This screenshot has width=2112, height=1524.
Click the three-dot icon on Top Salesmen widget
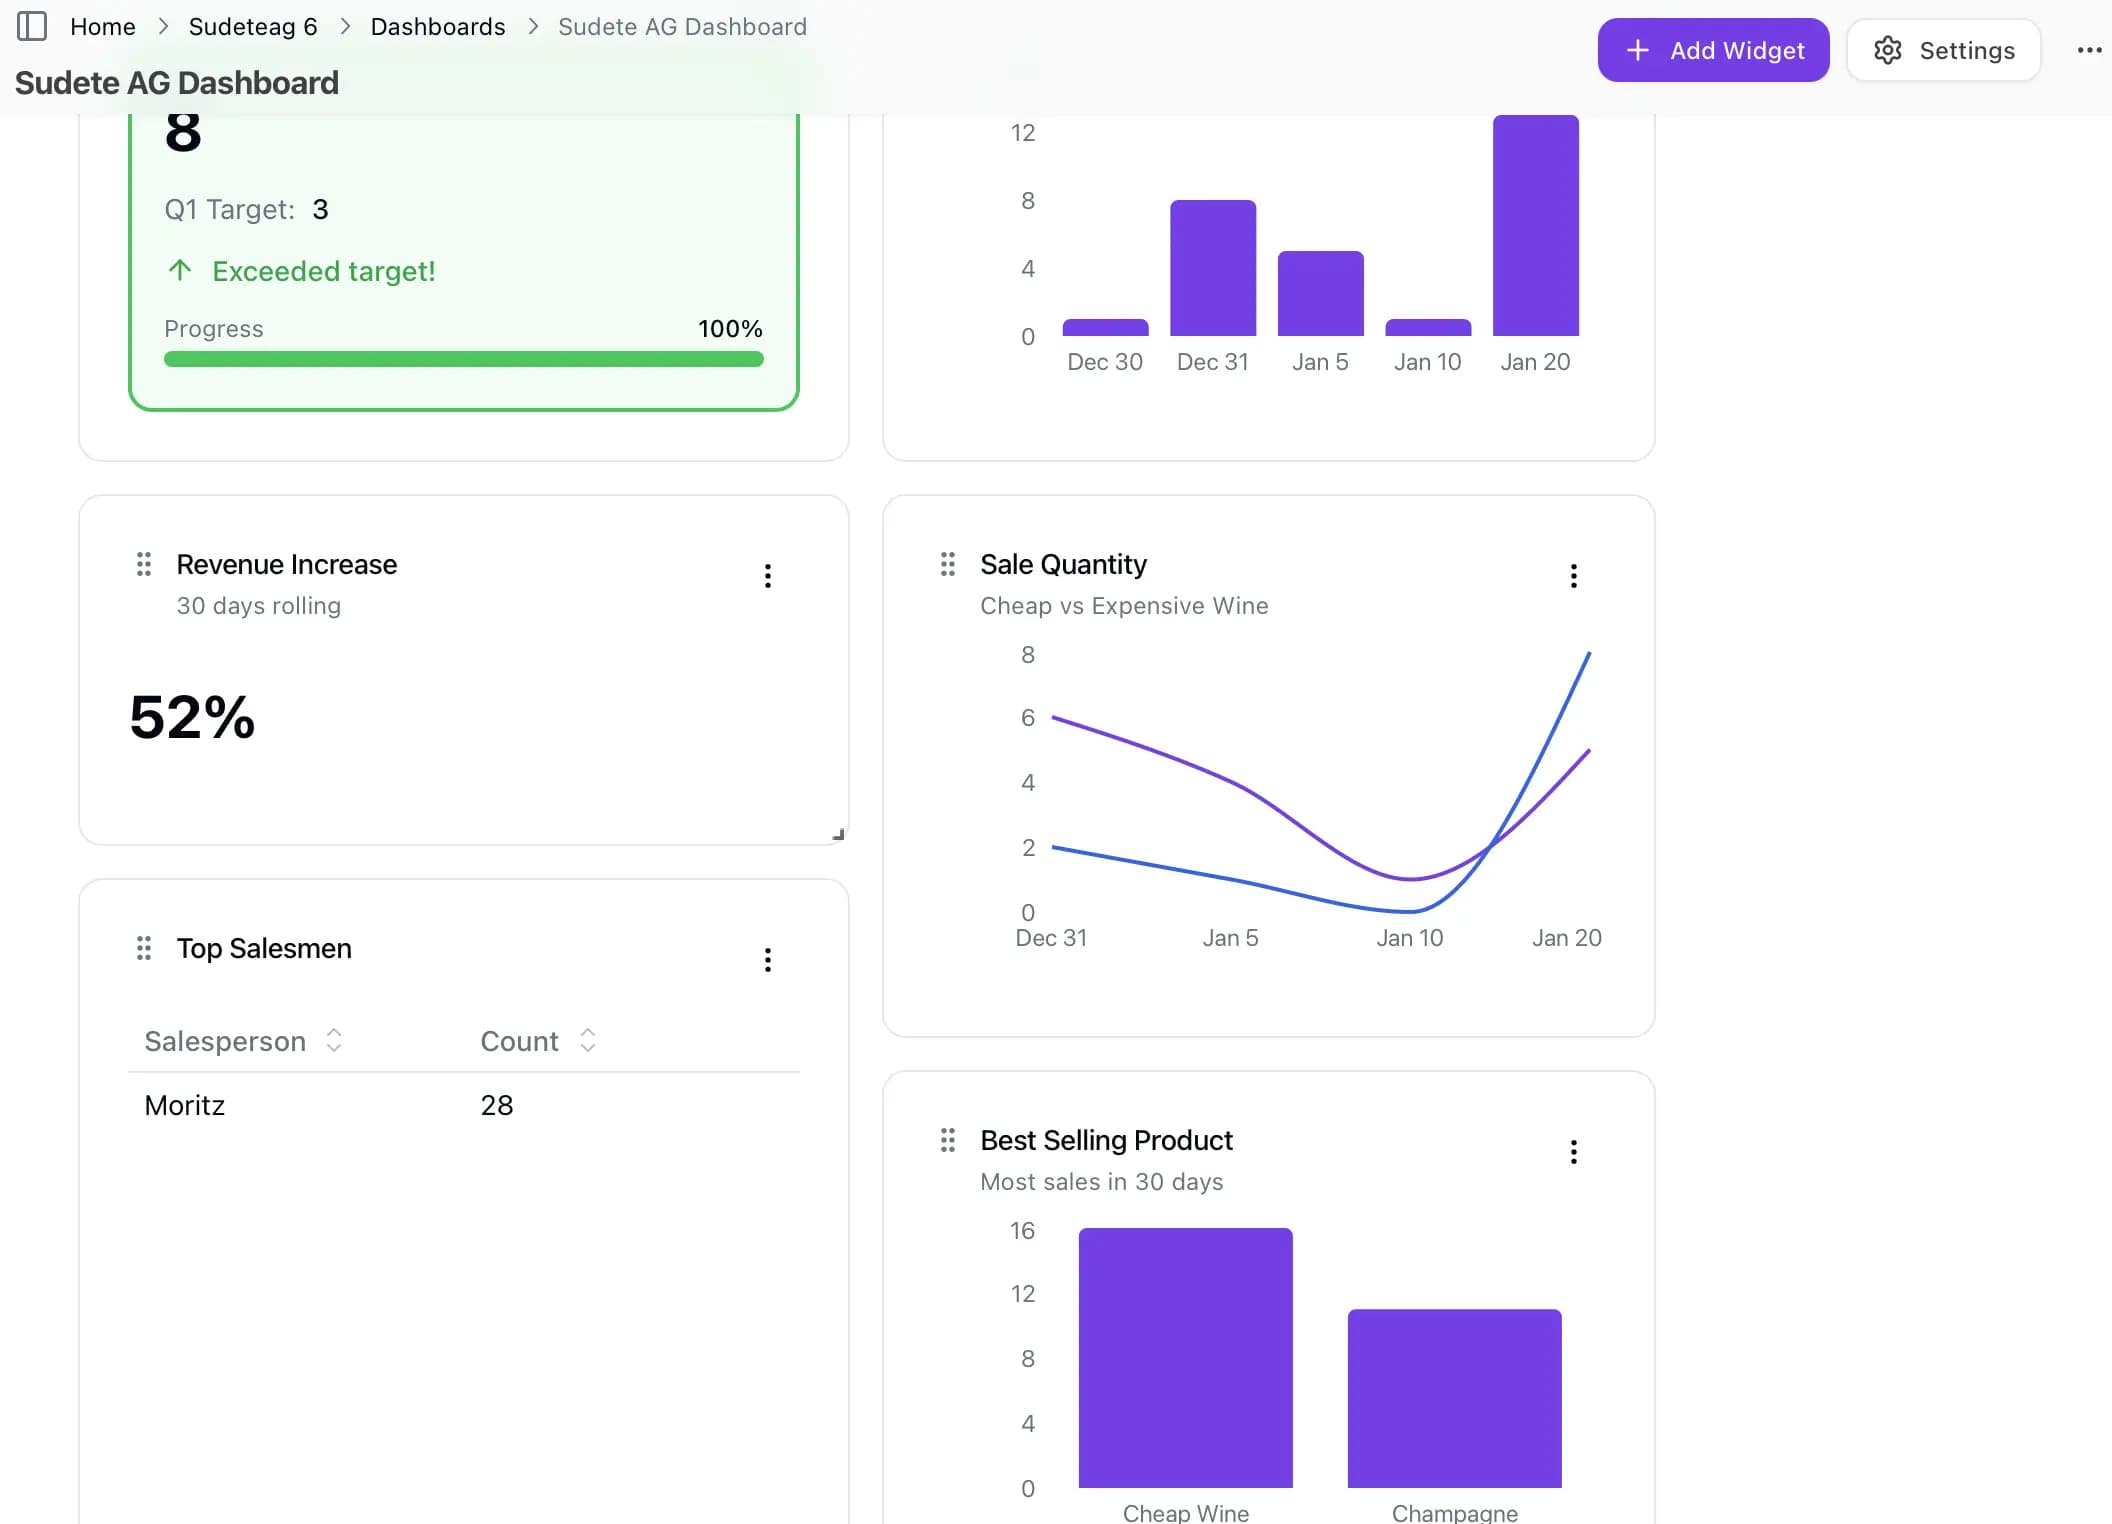[x=768, y=960]
